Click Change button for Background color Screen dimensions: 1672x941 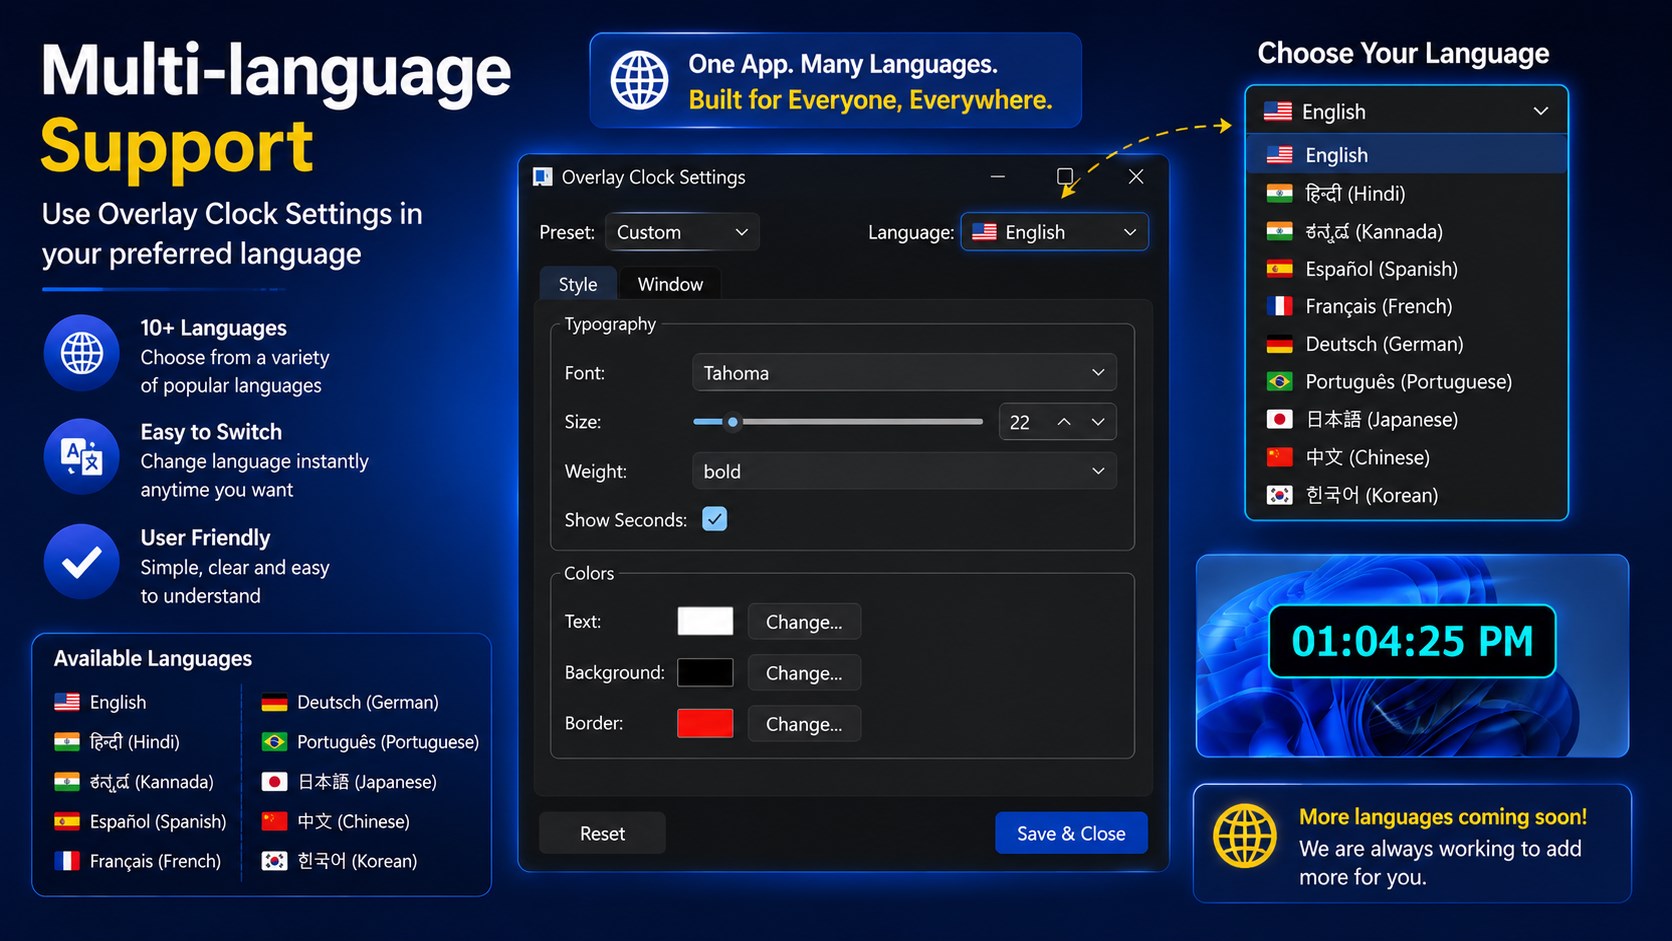point(804,673)
